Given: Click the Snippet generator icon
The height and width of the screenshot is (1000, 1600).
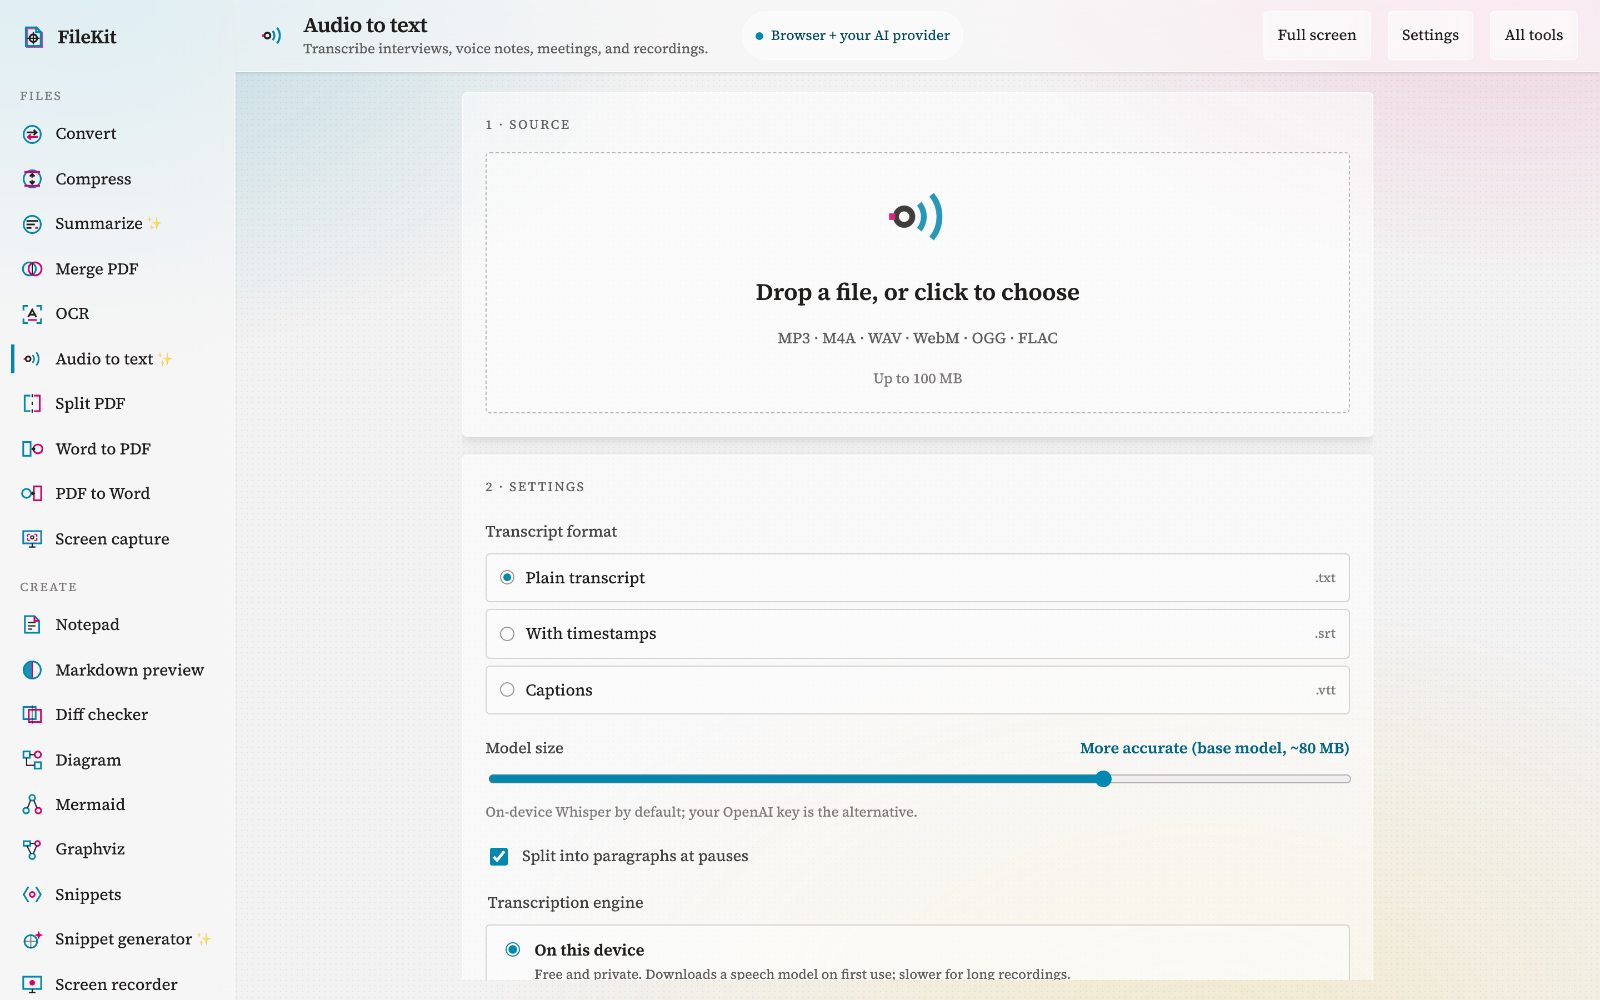Looking at the screenshot, I should pos(32,940).
